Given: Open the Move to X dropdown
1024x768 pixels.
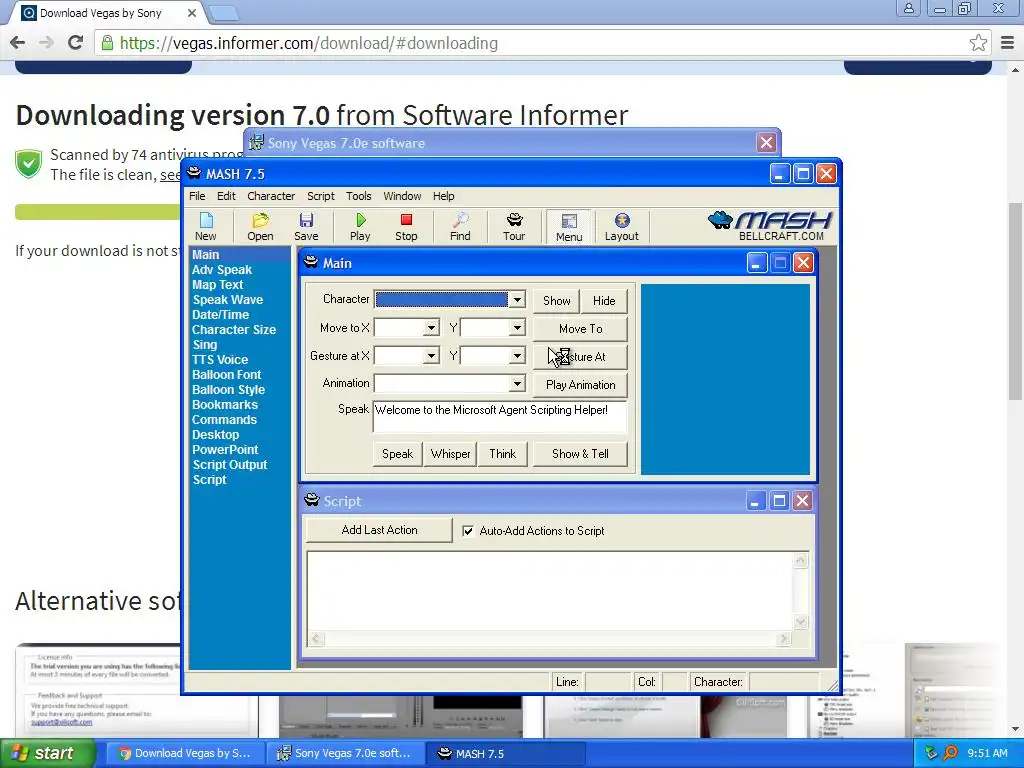Looking at the screenshot, I should (x=431, y=328).
